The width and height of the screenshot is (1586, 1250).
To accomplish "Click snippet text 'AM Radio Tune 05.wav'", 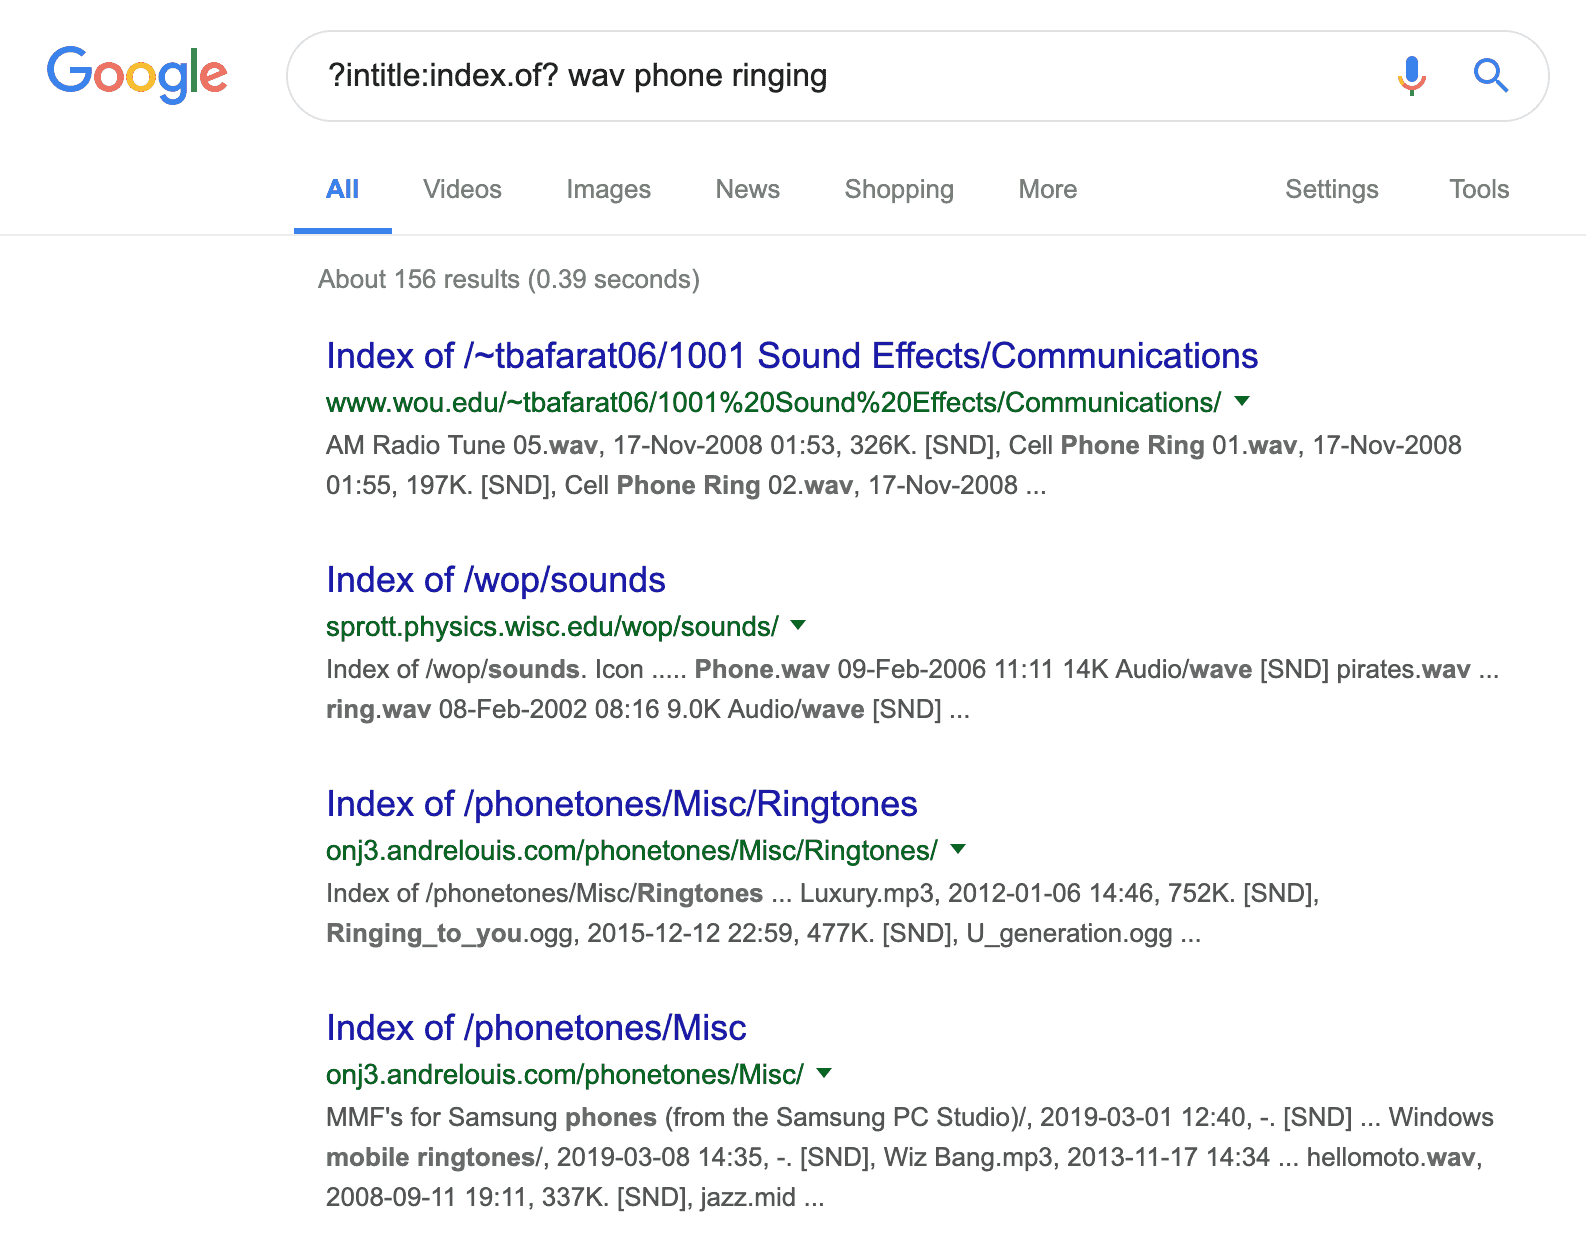I will 462,445.
